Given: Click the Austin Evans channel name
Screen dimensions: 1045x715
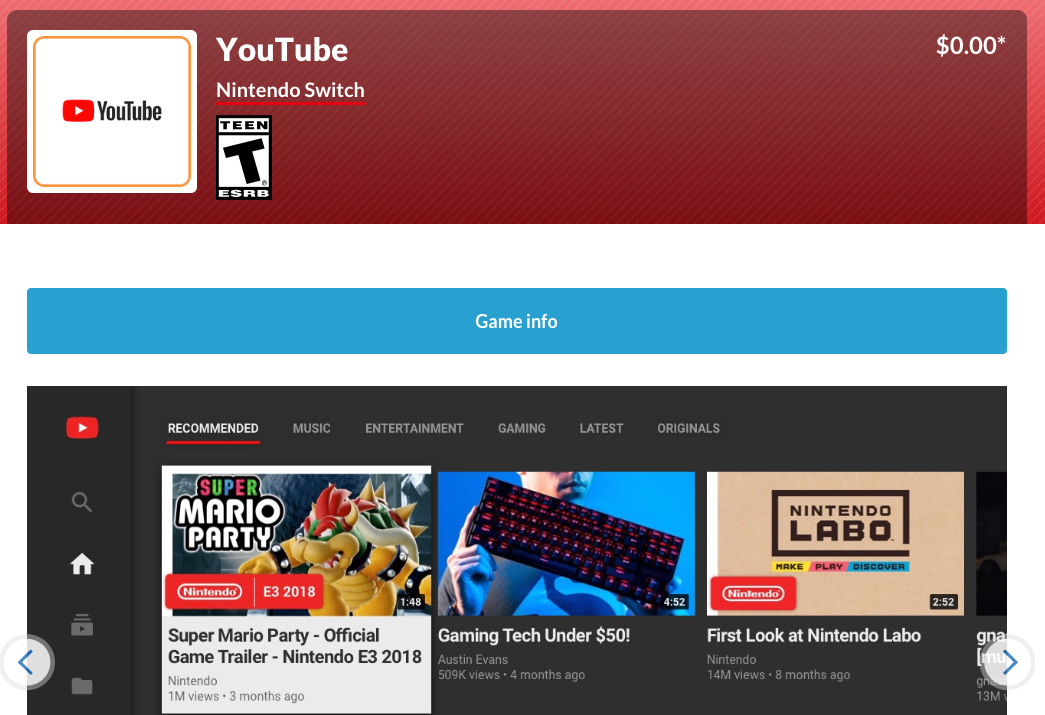Looking at the screenshot, I should click(473, 660).
